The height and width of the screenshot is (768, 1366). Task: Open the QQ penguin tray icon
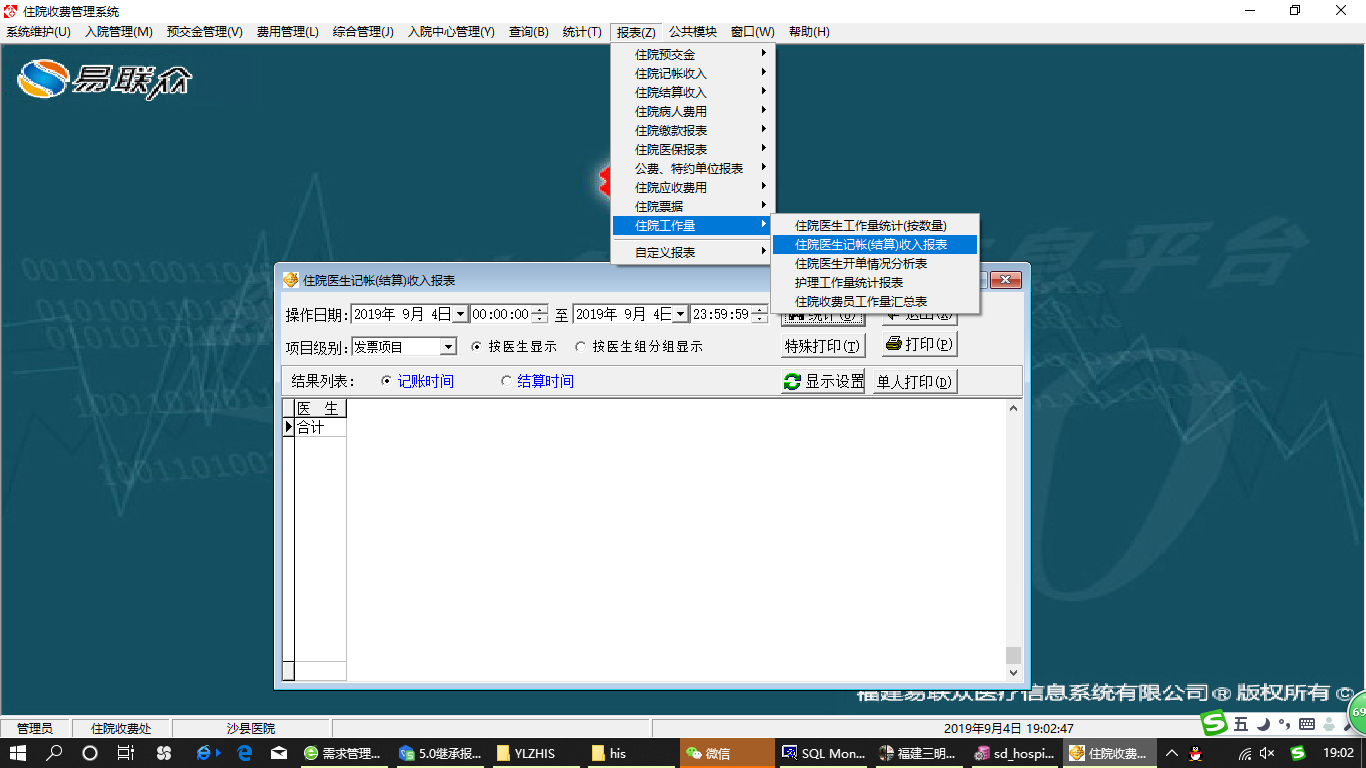coord(1195,753)
